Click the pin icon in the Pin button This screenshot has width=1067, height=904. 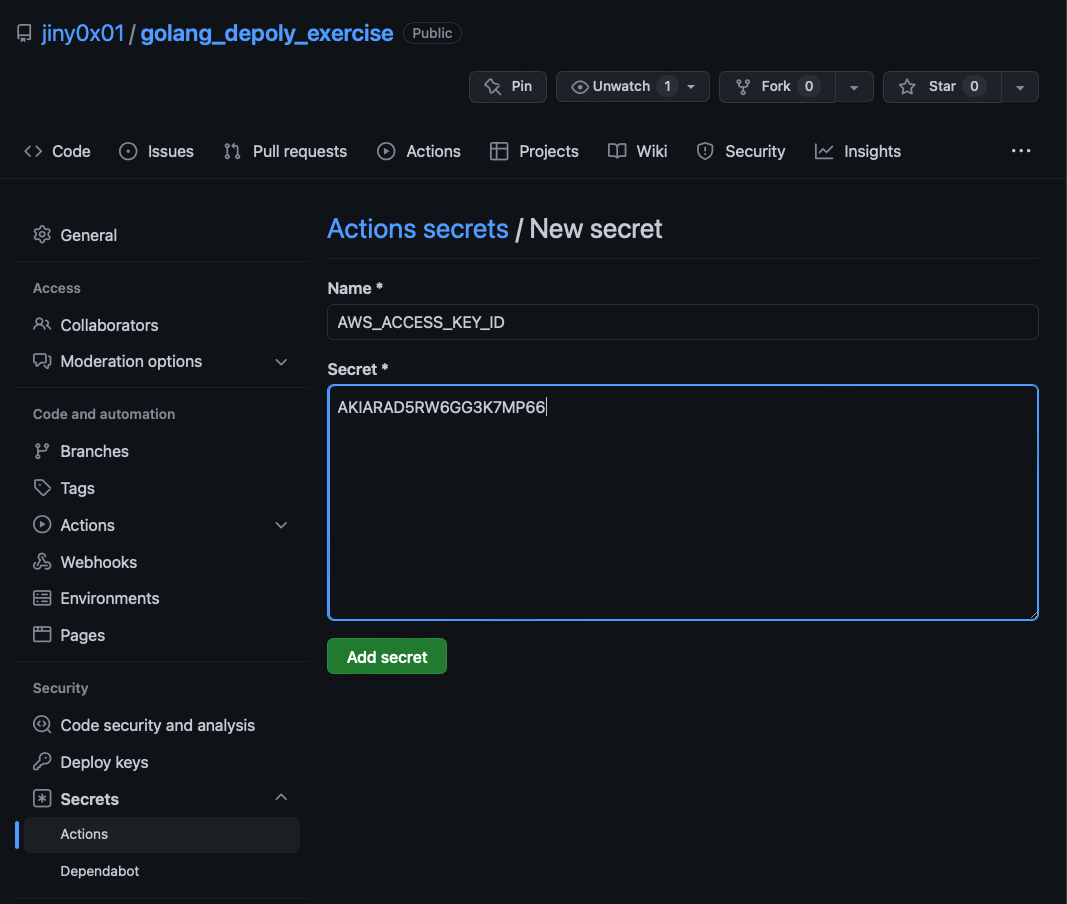(492, 86)
